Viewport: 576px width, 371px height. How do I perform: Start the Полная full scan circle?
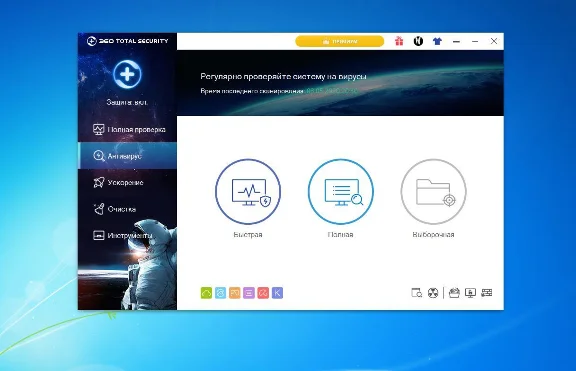[x=341, y=191]
